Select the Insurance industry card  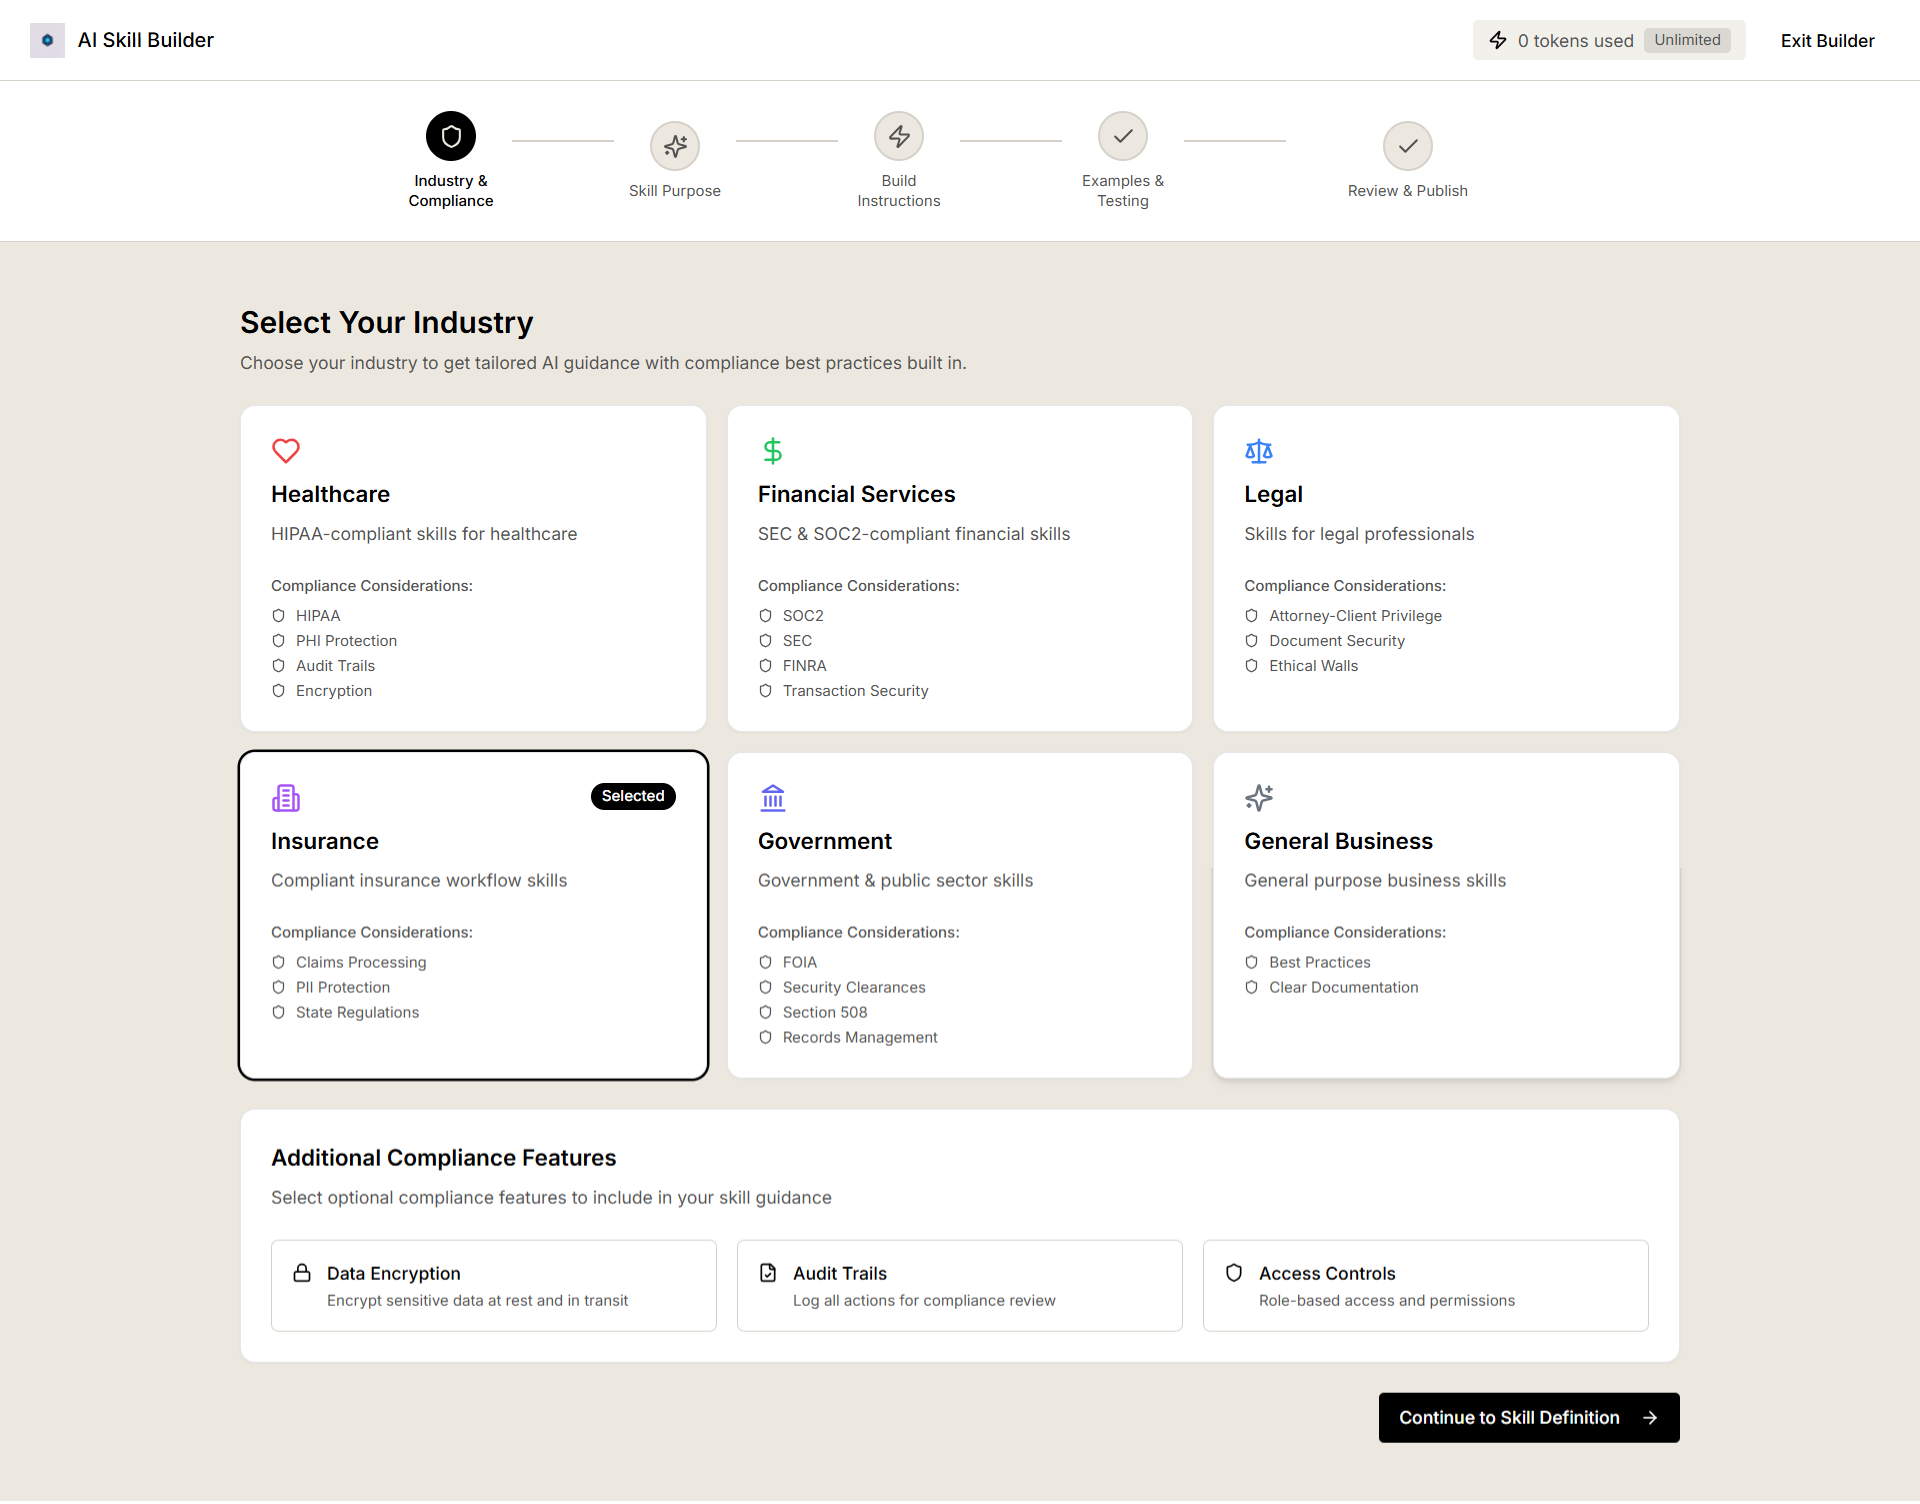pos(473,914)
